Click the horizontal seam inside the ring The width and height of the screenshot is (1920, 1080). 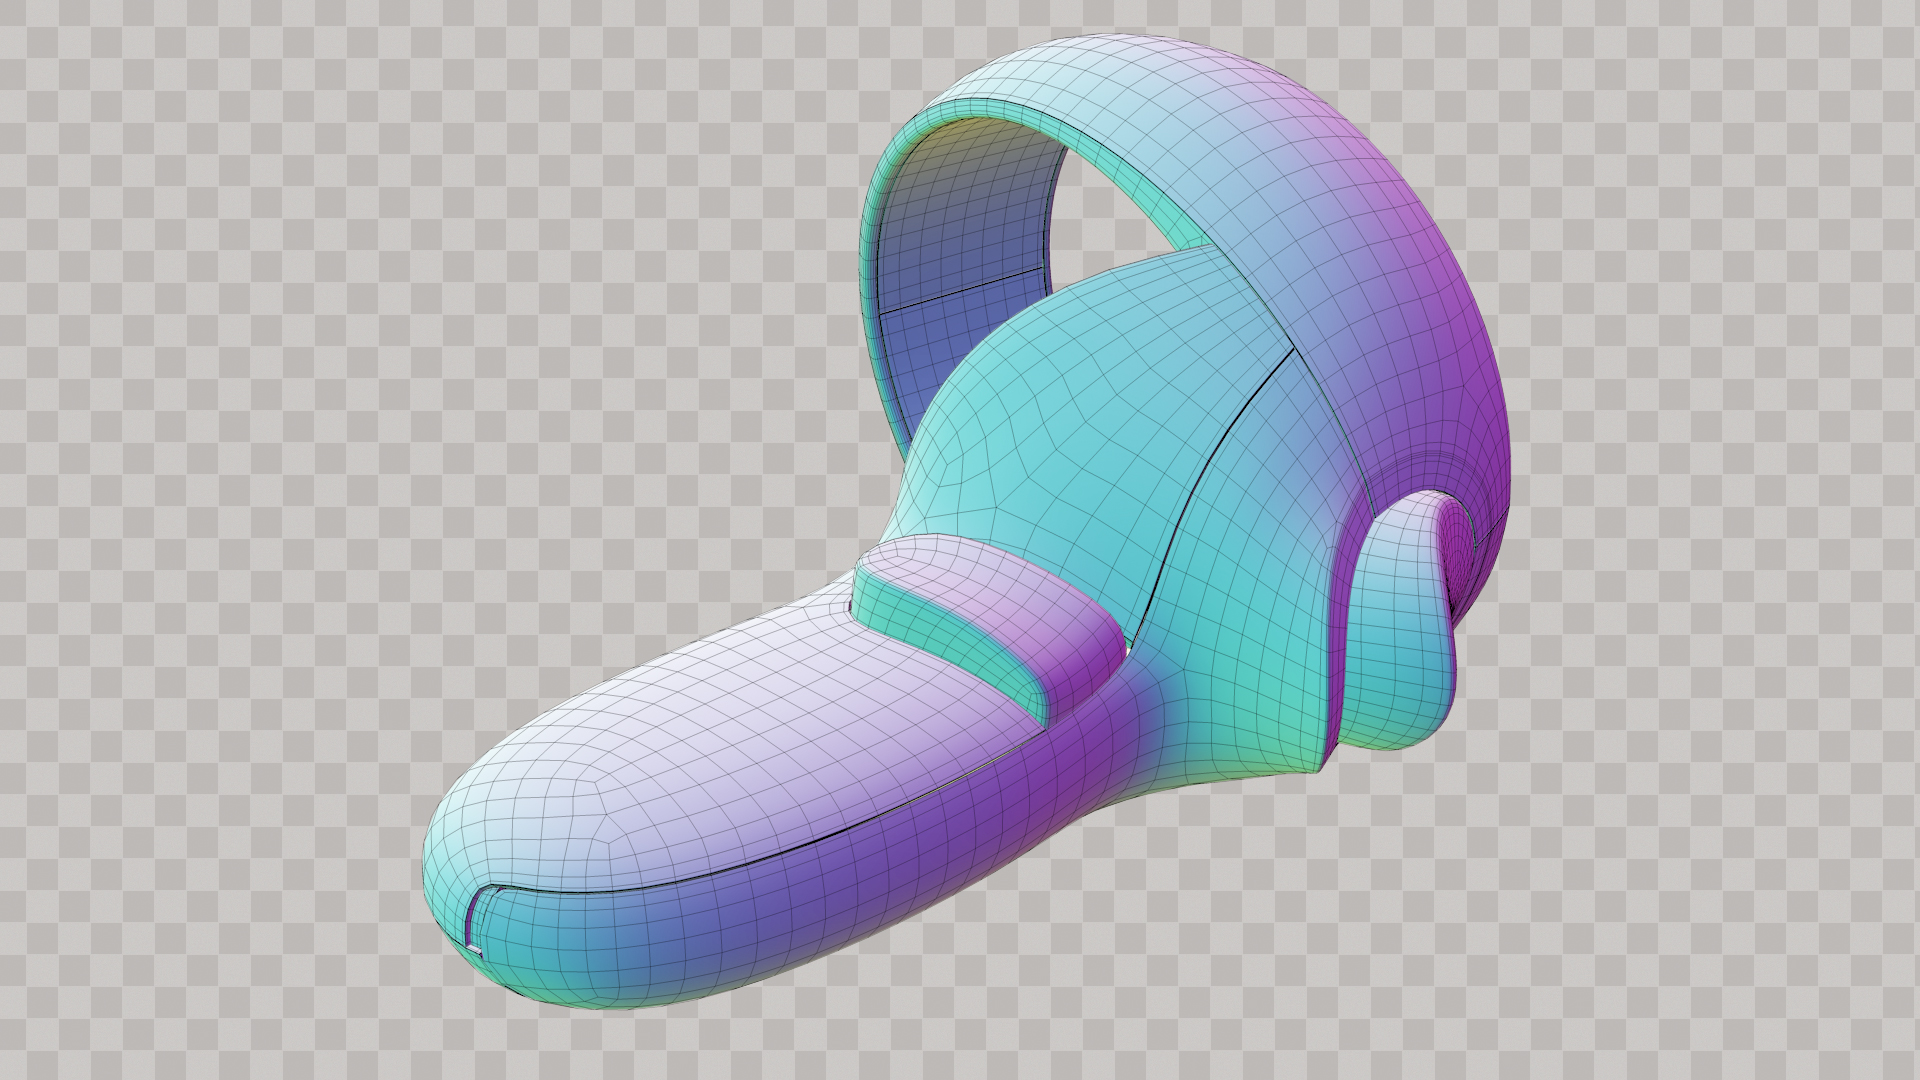960,290
